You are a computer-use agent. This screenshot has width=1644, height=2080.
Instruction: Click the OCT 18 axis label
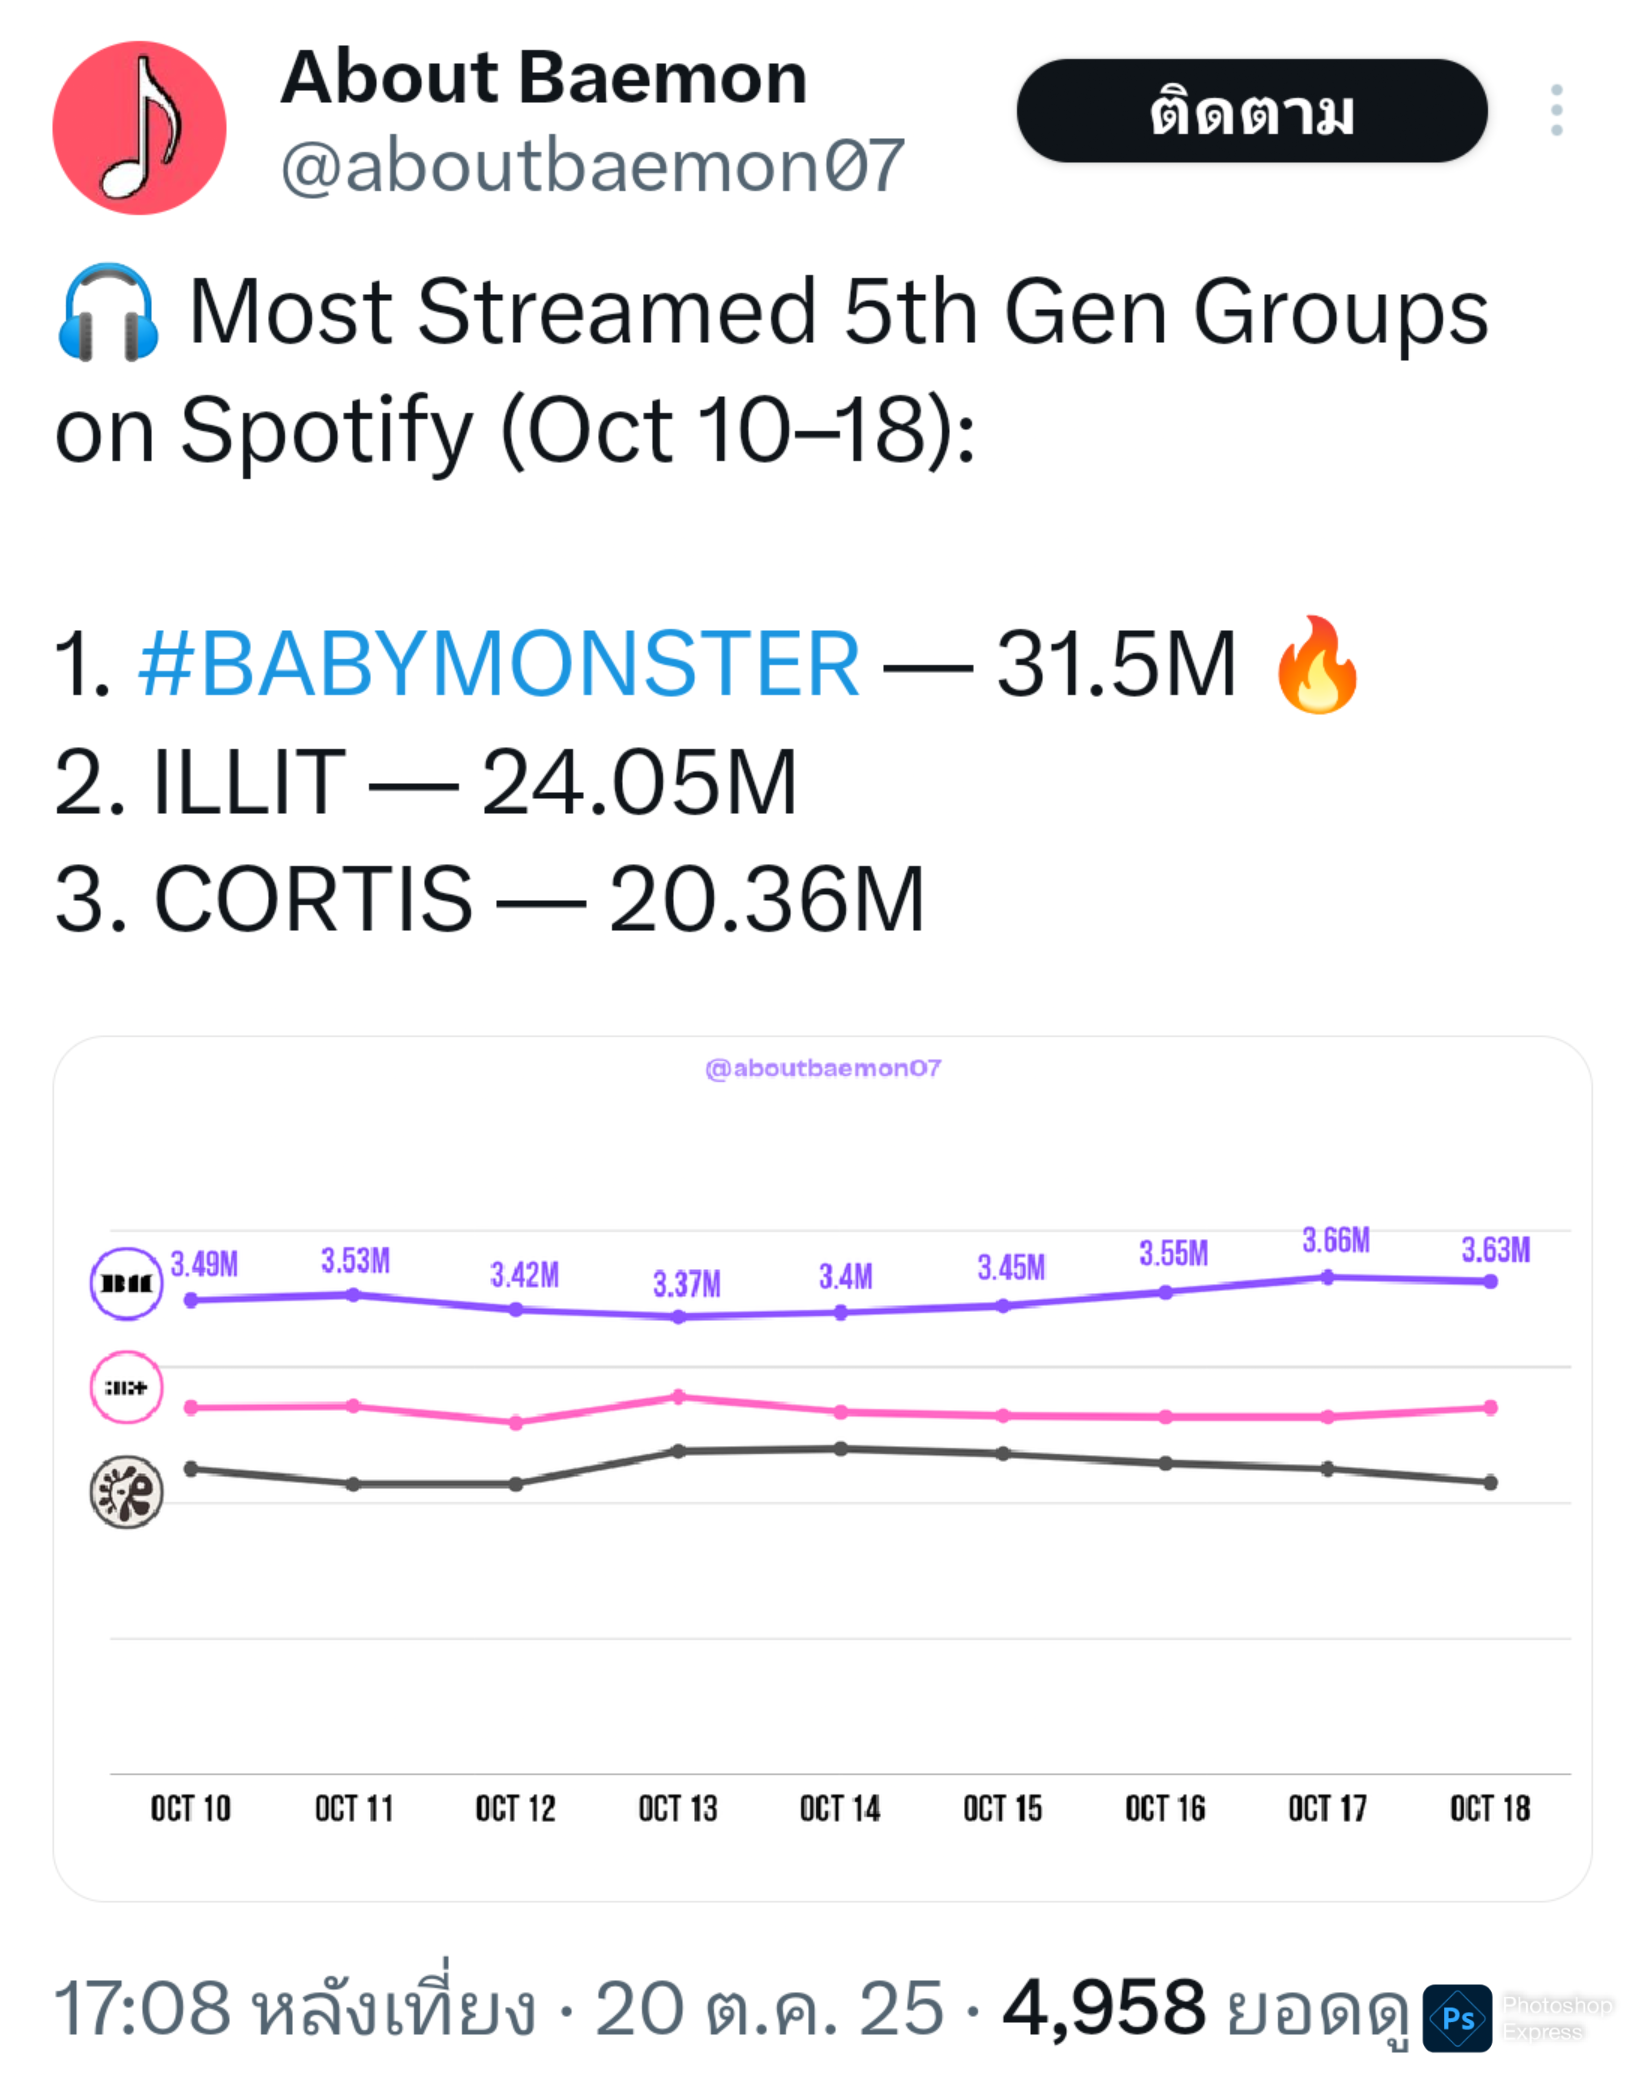tap(1489, 1808)
